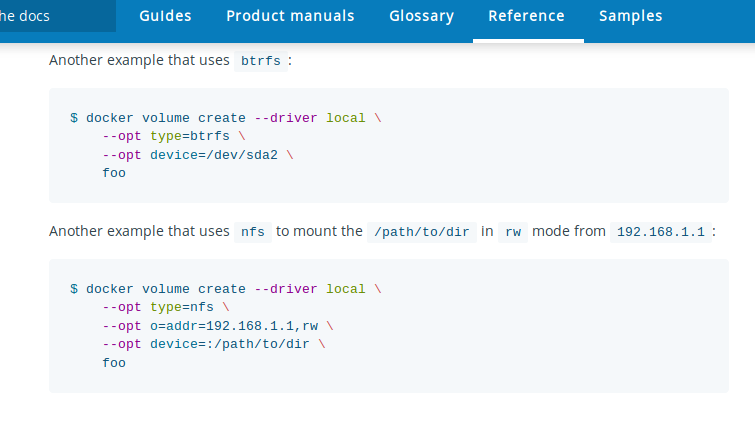Click the '--opt type=nfs' code line
Viewport: 755px width, 430px height.
click(x=166, y=307)
